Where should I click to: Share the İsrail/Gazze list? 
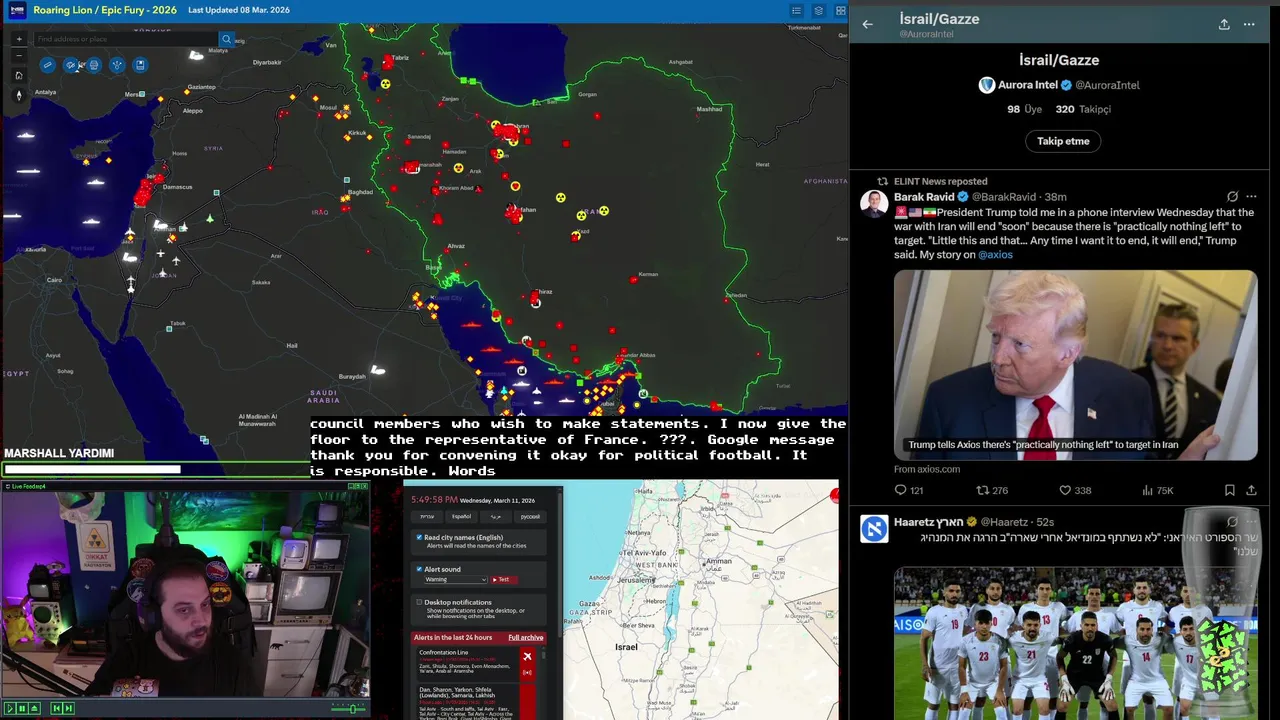pyautogui.click(x=1224, y=24)
